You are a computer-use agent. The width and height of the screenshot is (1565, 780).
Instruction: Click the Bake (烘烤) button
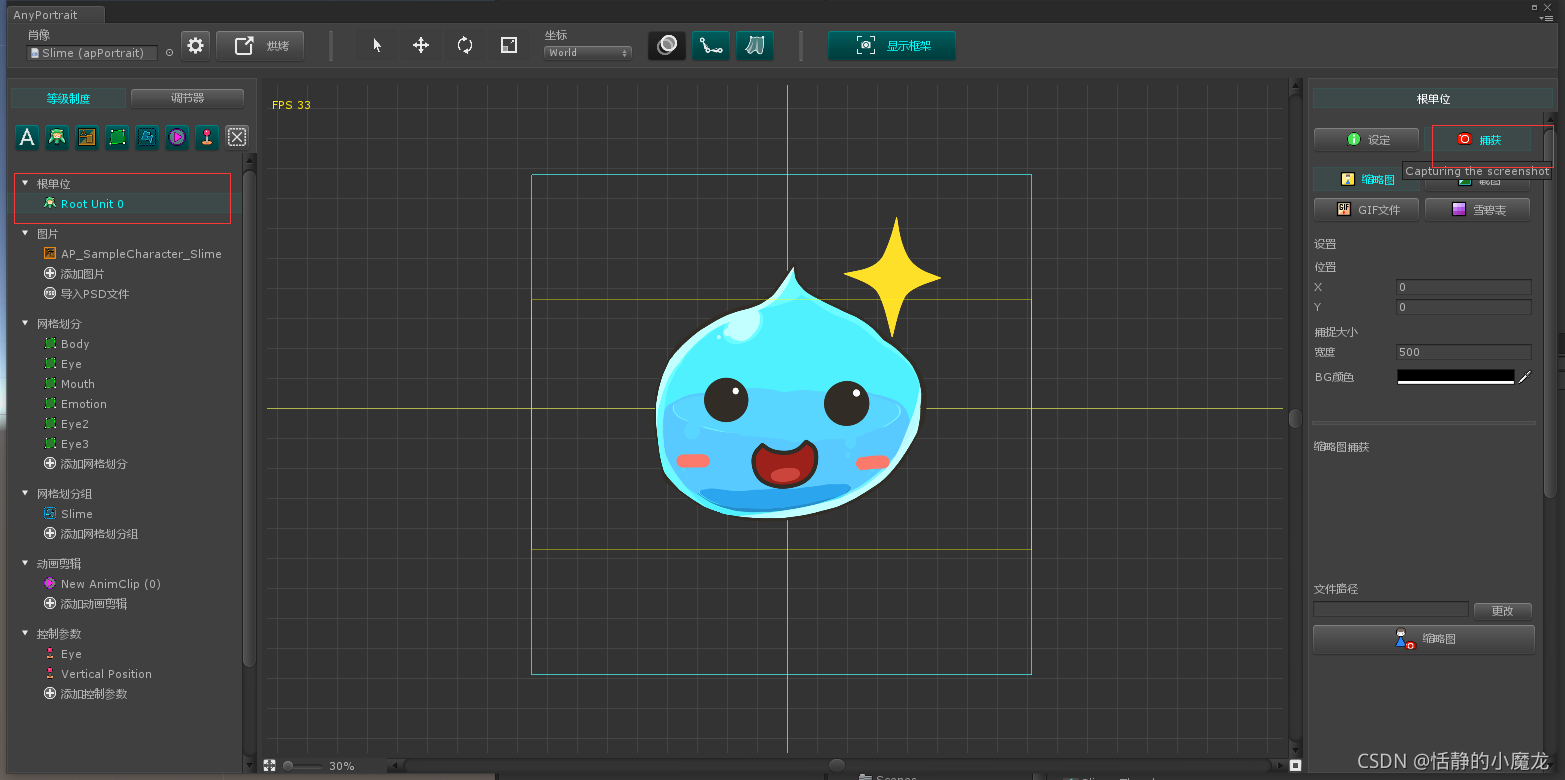pos(260,46)
